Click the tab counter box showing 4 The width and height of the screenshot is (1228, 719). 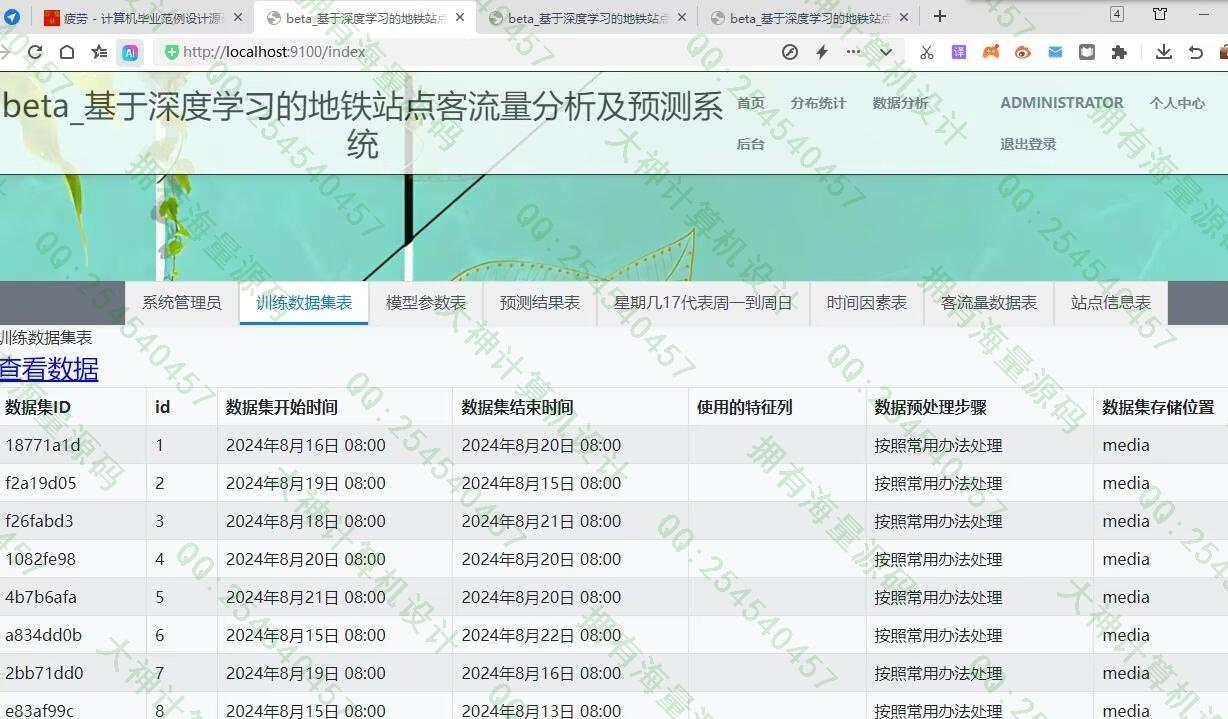(x=1117, y=14)
